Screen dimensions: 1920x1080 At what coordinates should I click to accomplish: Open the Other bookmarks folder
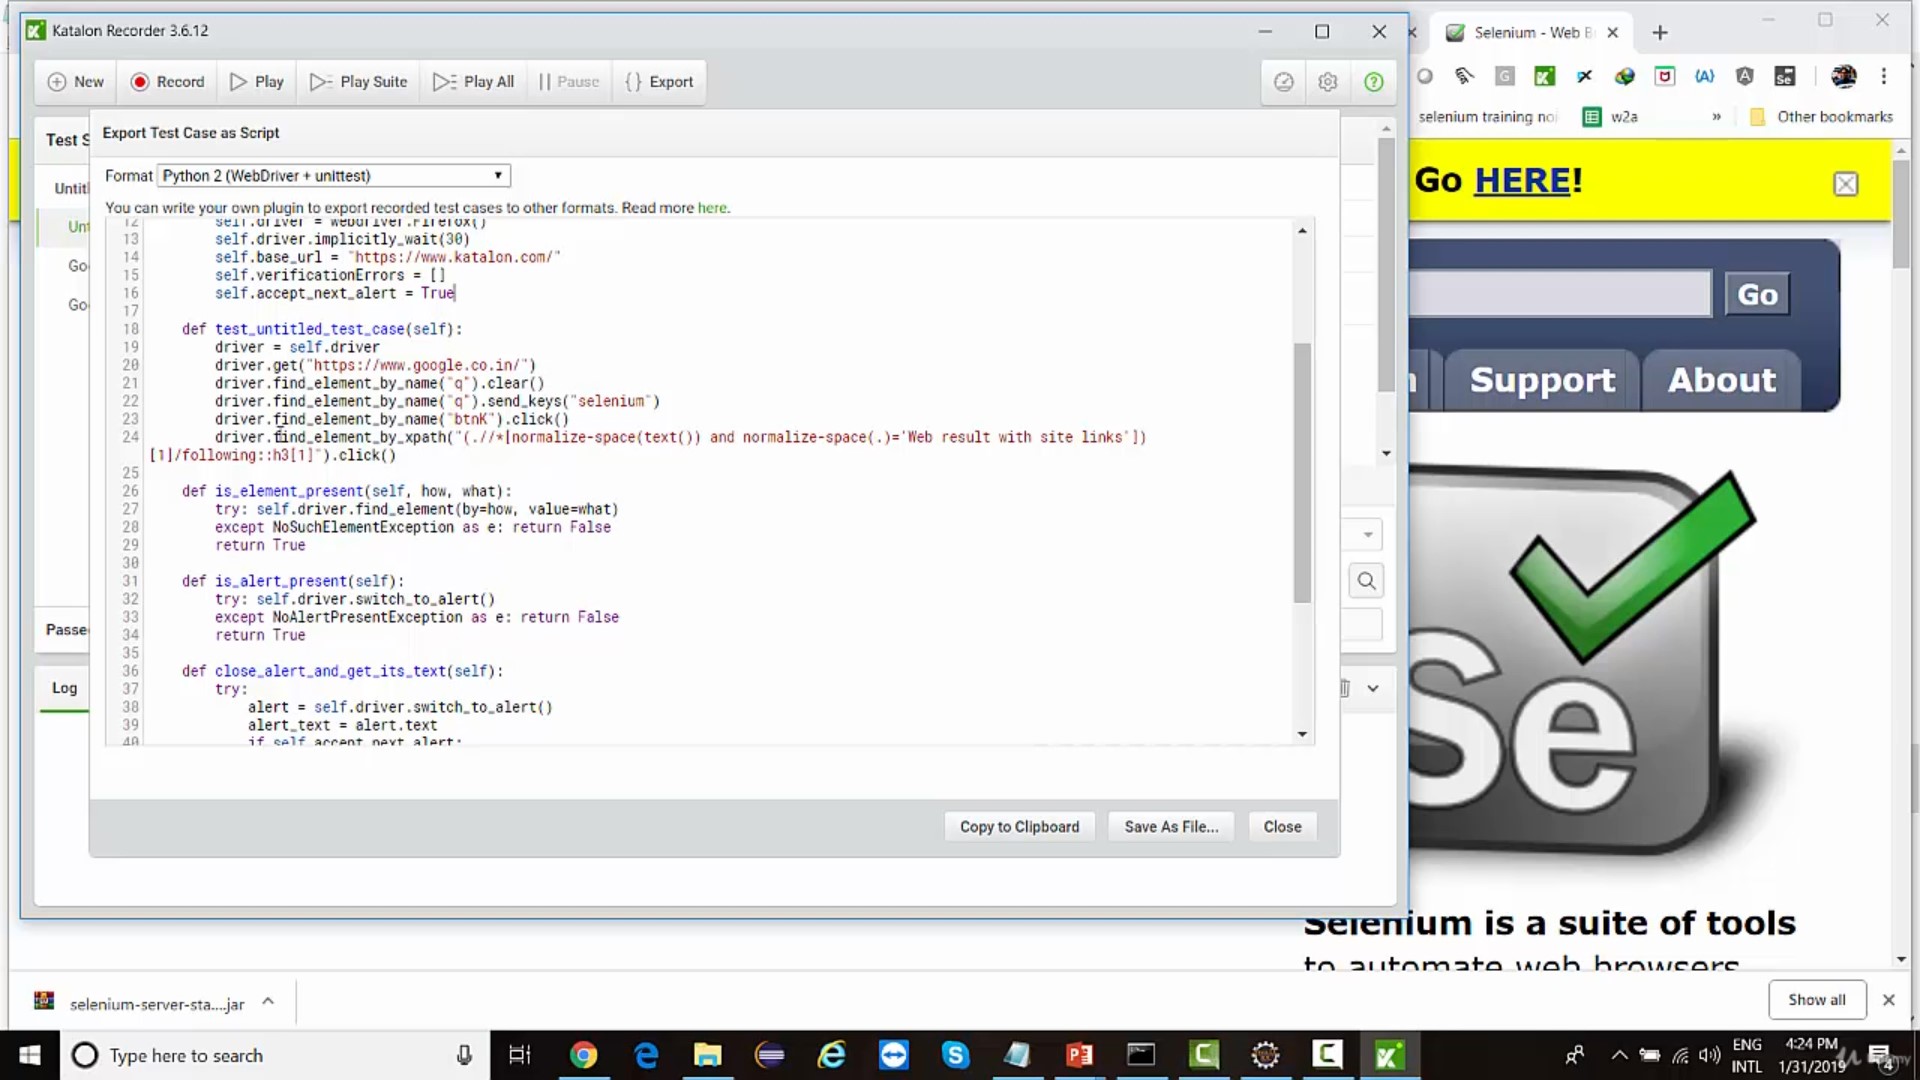click(x=1821, y=117)
